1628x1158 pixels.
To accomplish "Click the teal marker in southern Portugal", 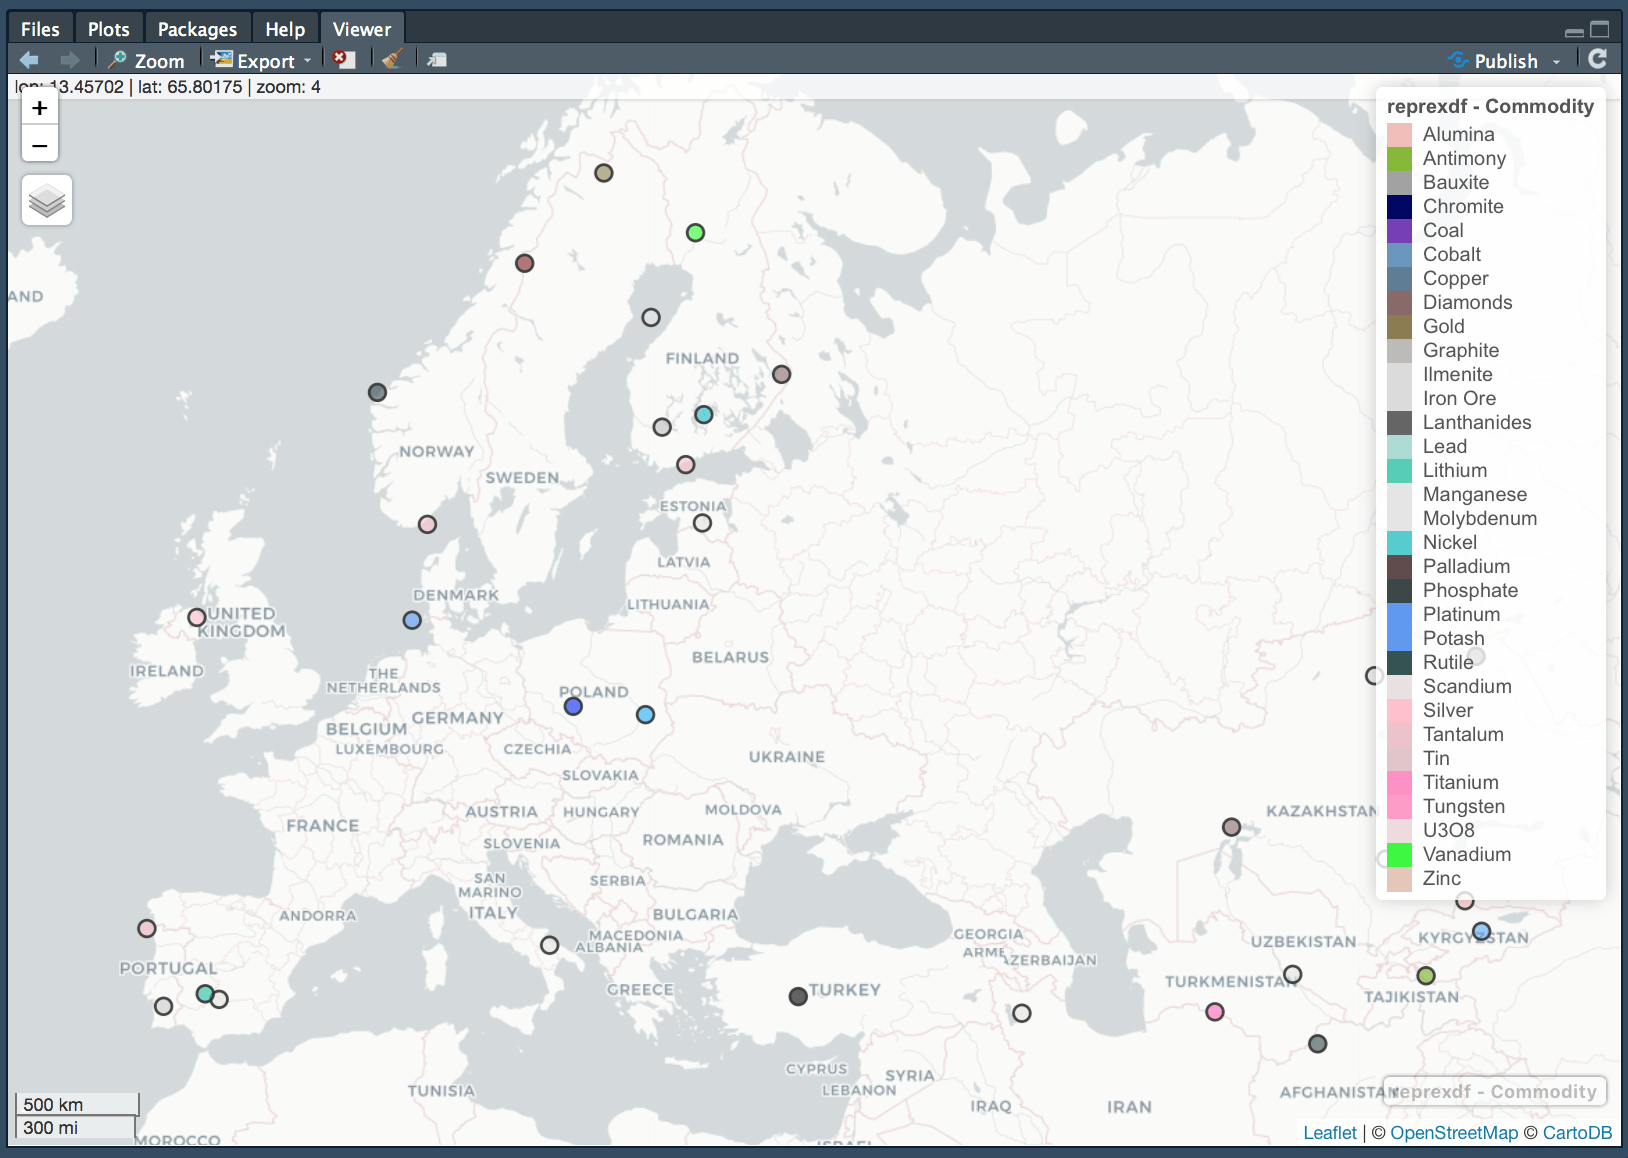I will pos(205,994).
